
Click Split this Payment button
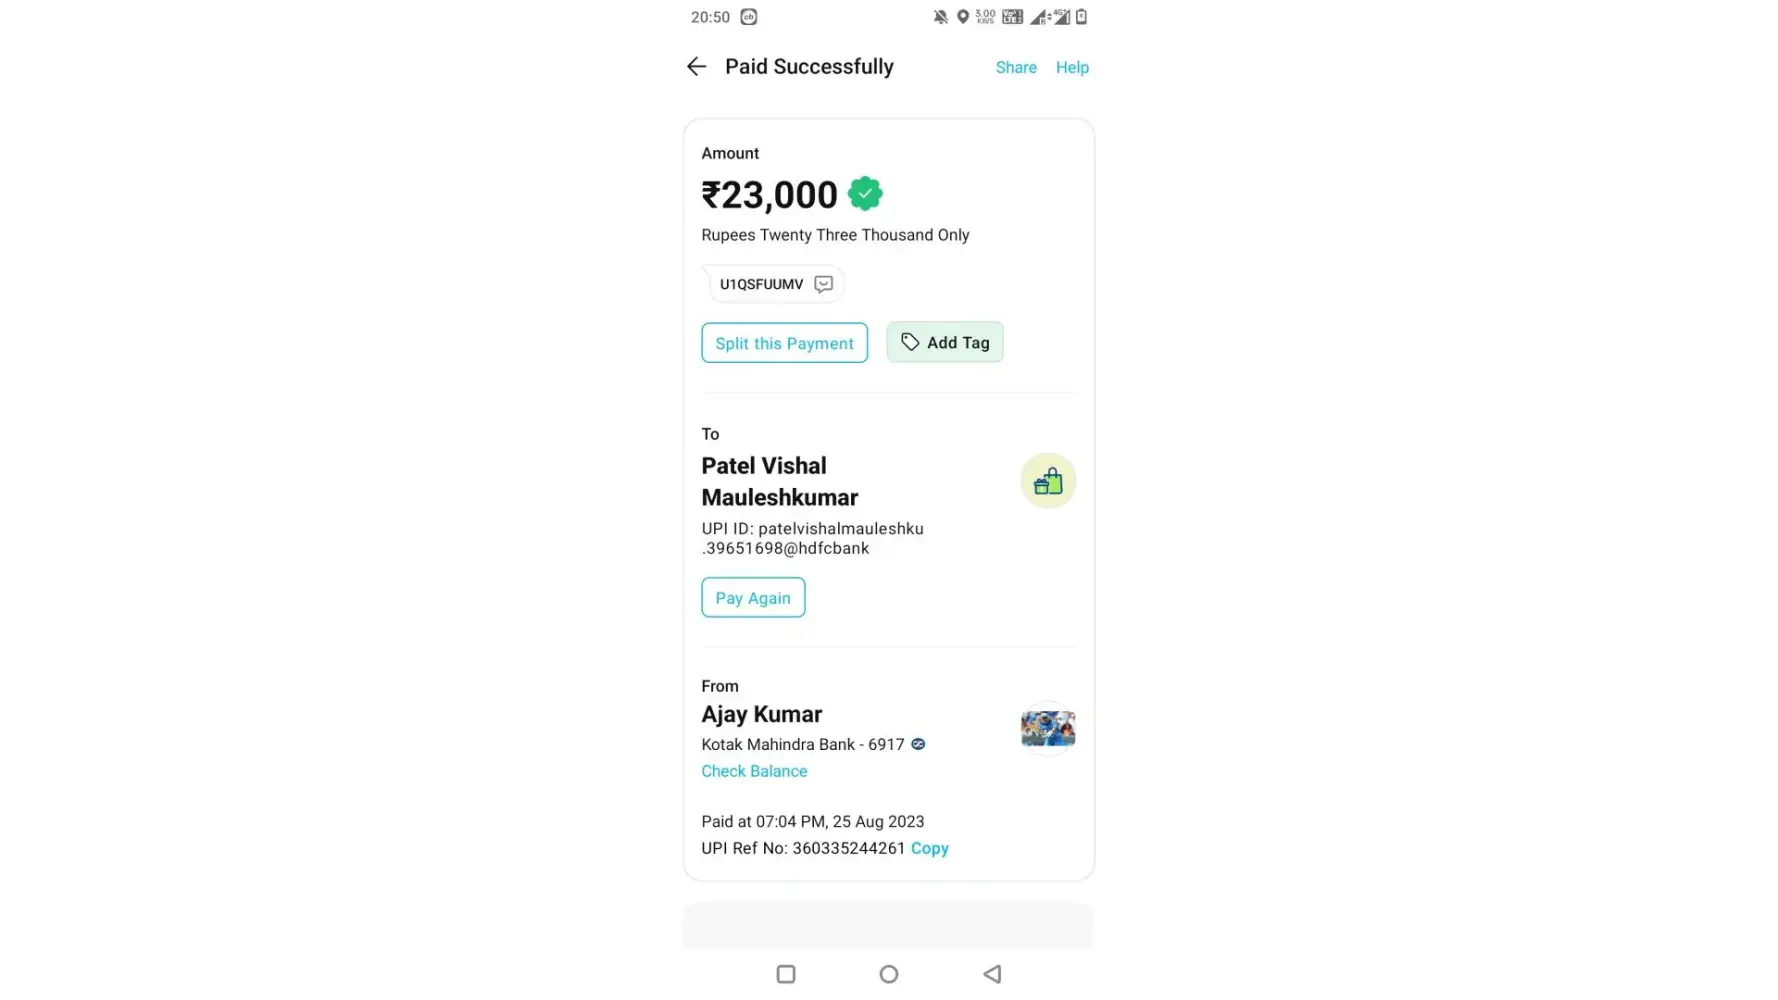(x=784, y=343)
